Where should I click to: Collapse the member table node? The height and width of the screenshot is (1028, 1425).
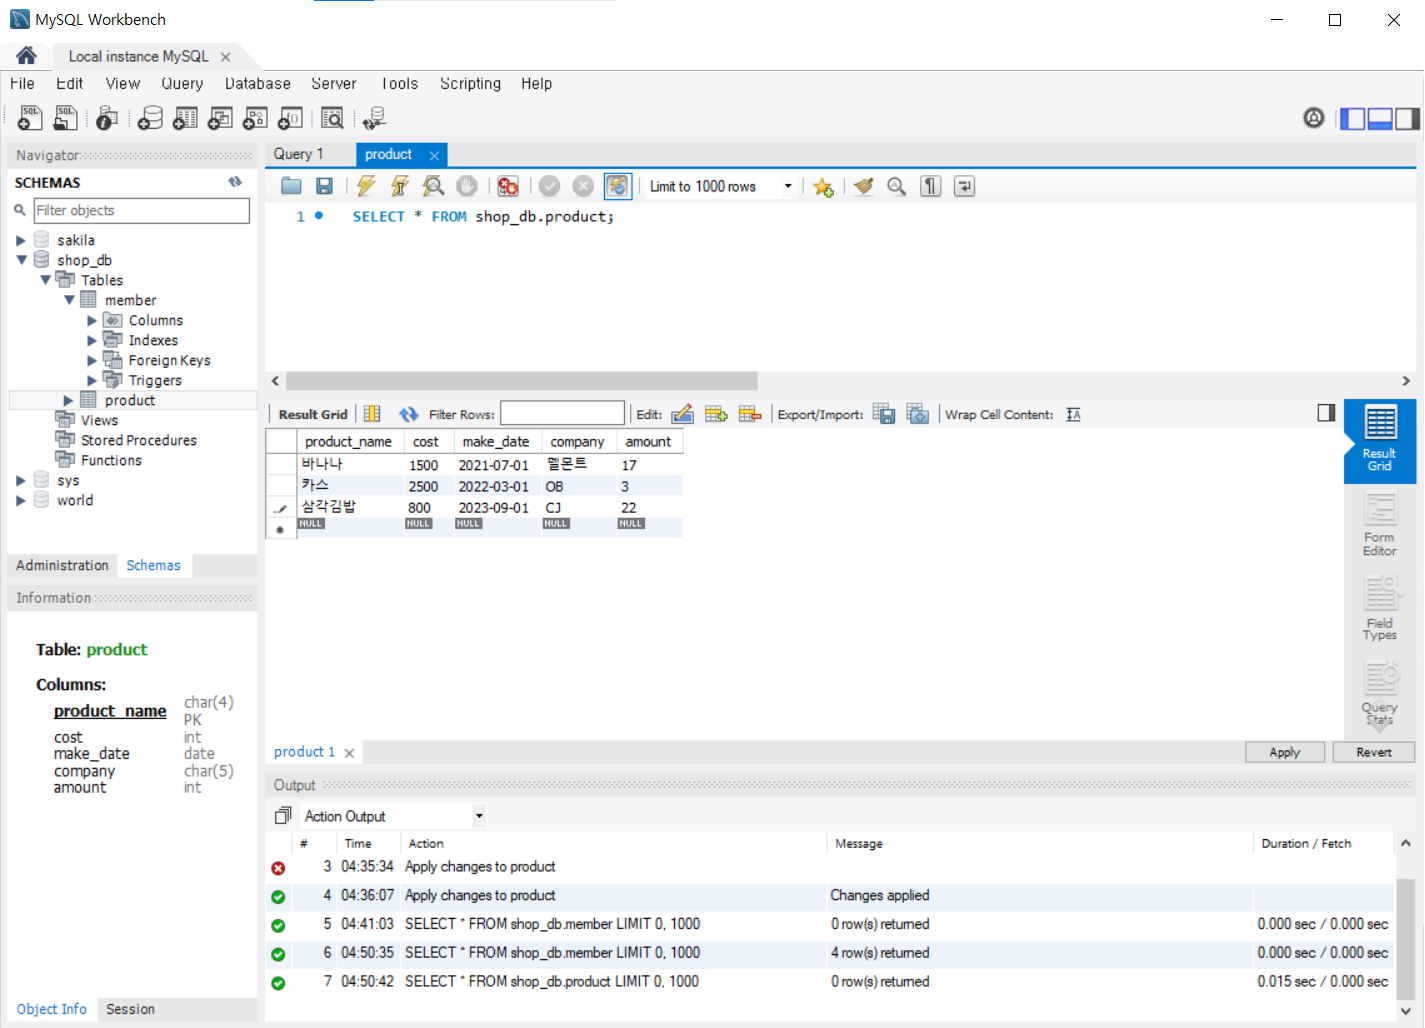(69, 300)
